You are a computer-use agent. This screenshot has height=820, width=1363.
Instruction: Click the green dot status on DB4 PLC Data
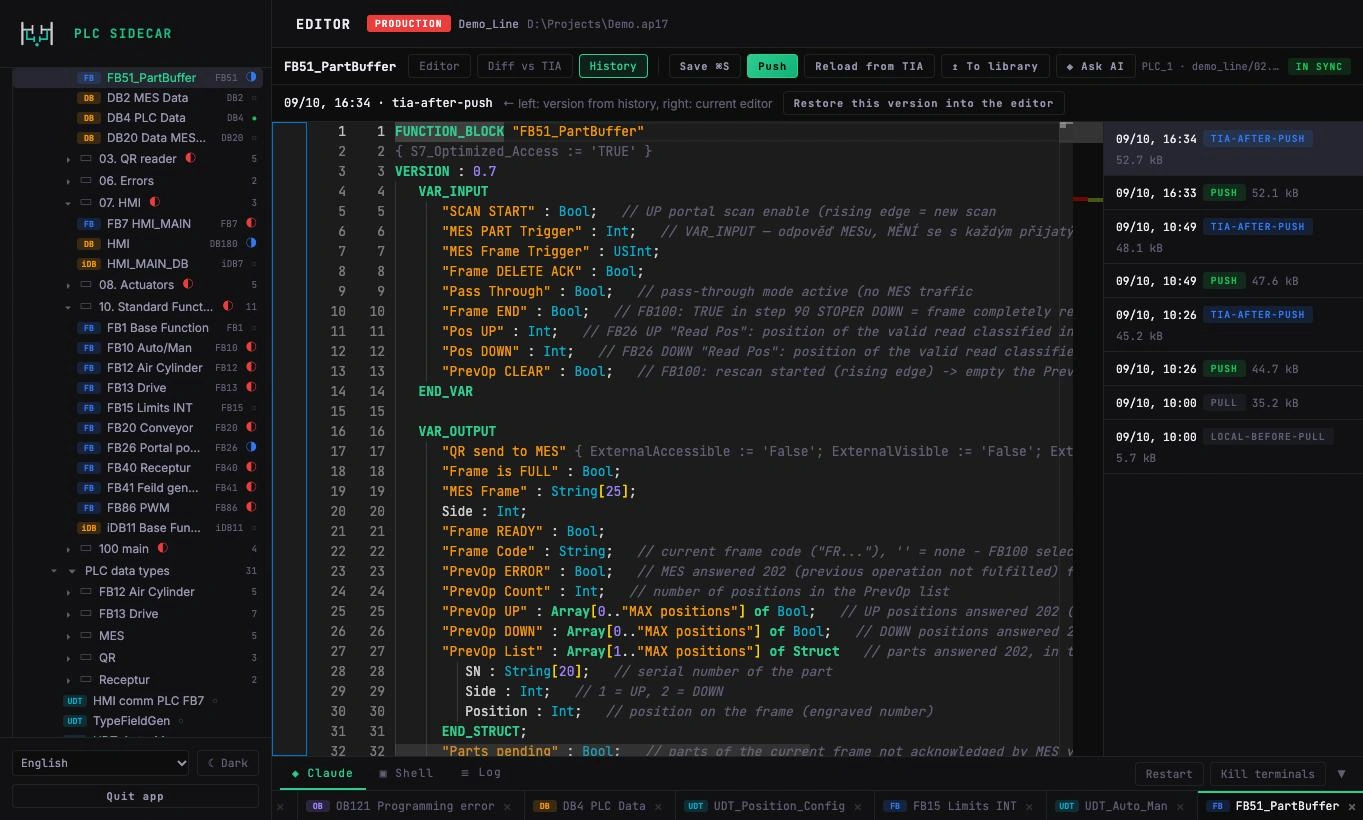pyautogui.click(x=254, y=118)
